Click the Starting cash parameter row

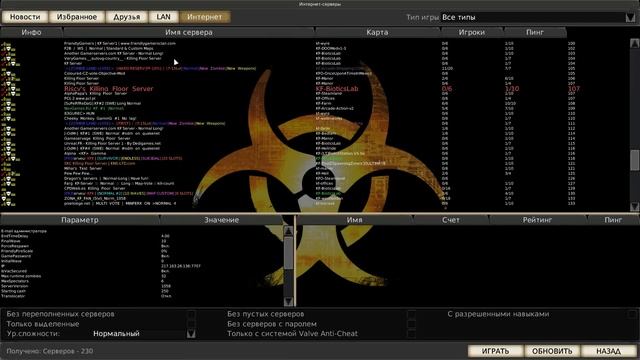(x=143, y=291)
